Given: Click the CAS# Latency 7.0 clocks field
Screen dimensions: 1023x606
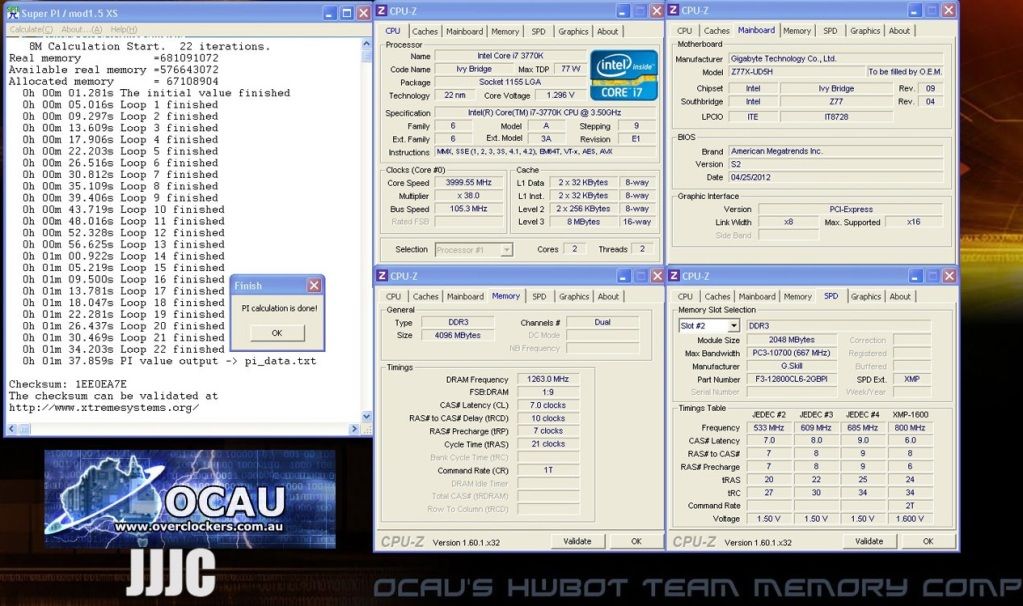Looking at the screenshot, I should click(x=548, y=405).
